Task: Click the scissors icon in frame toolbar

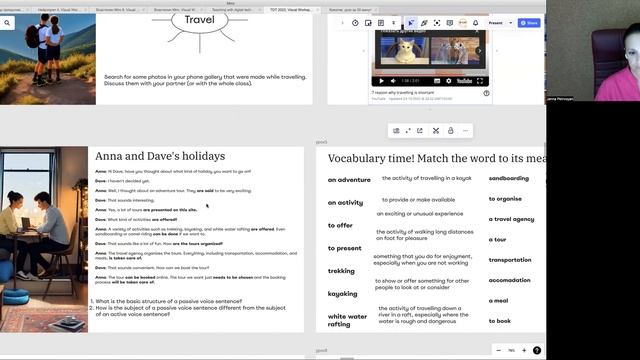Action: [436, 131]
